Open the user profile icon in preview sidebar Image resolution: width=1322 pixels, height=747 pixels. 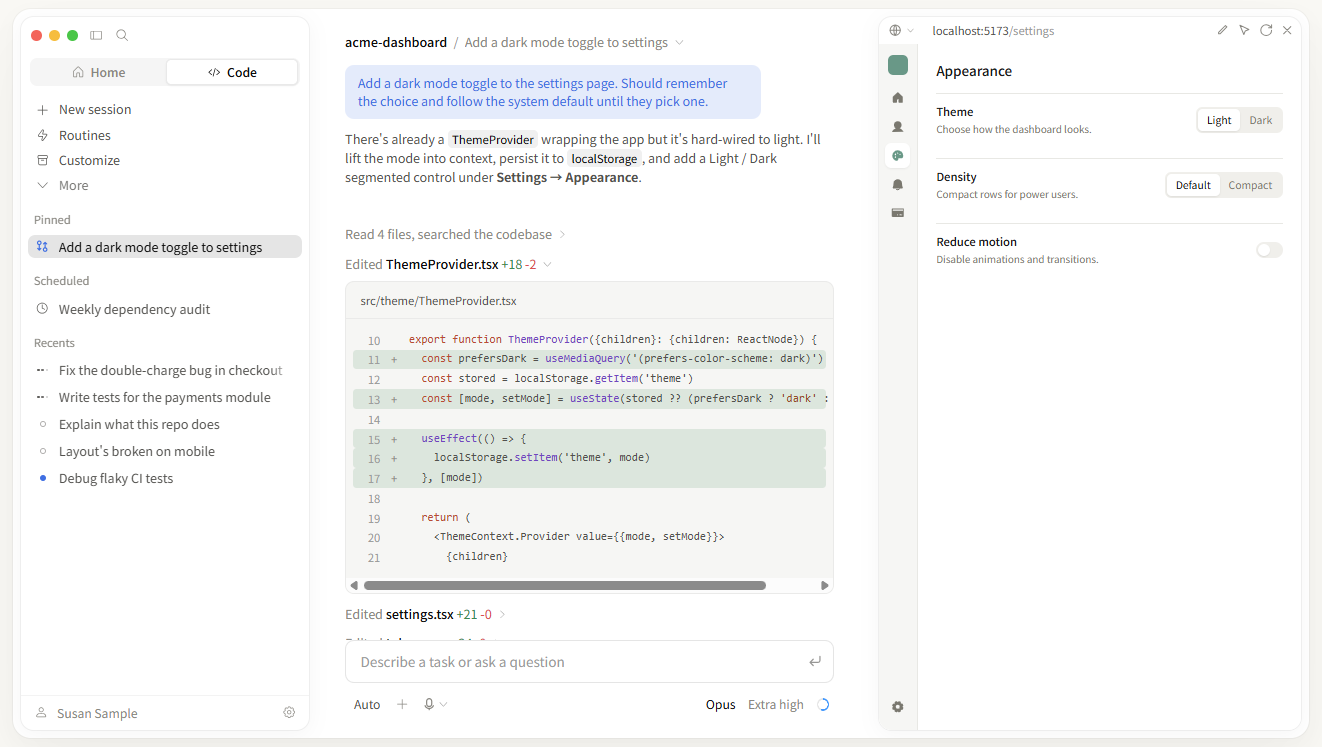click(898, 126)
